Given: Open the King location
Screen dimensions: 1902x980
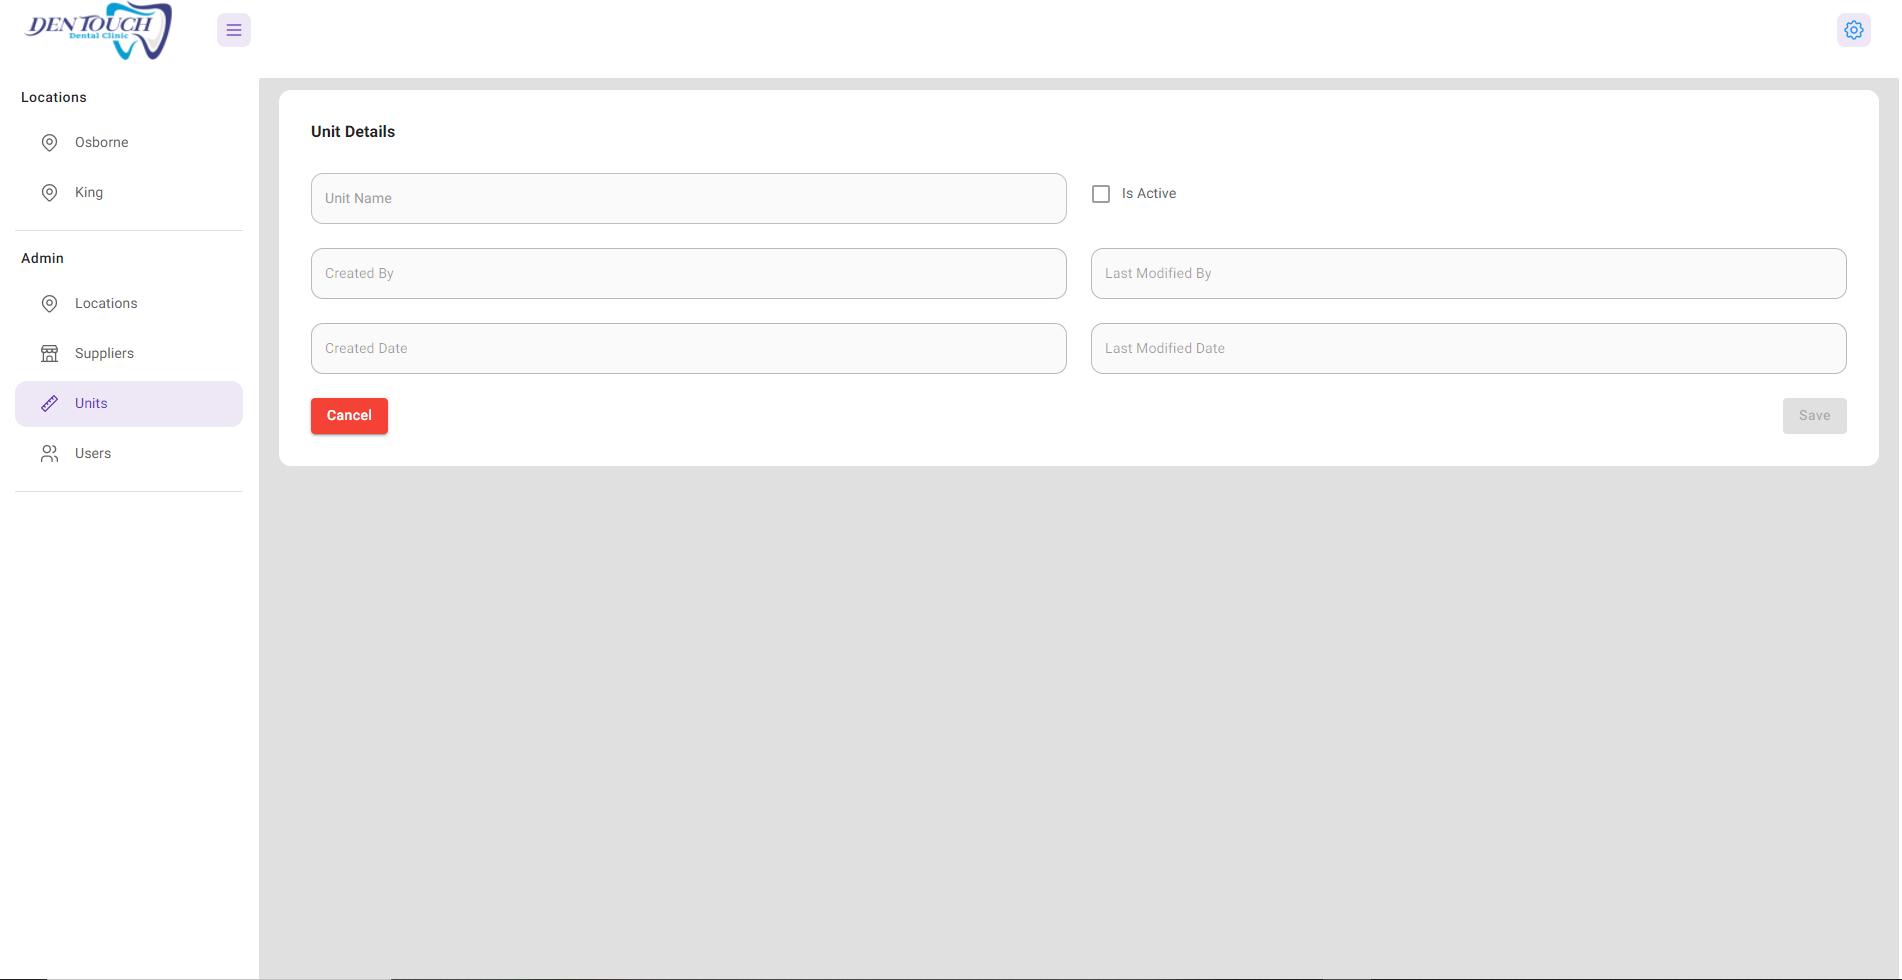Looking at the screenshot, I should (x=129, y=193).
